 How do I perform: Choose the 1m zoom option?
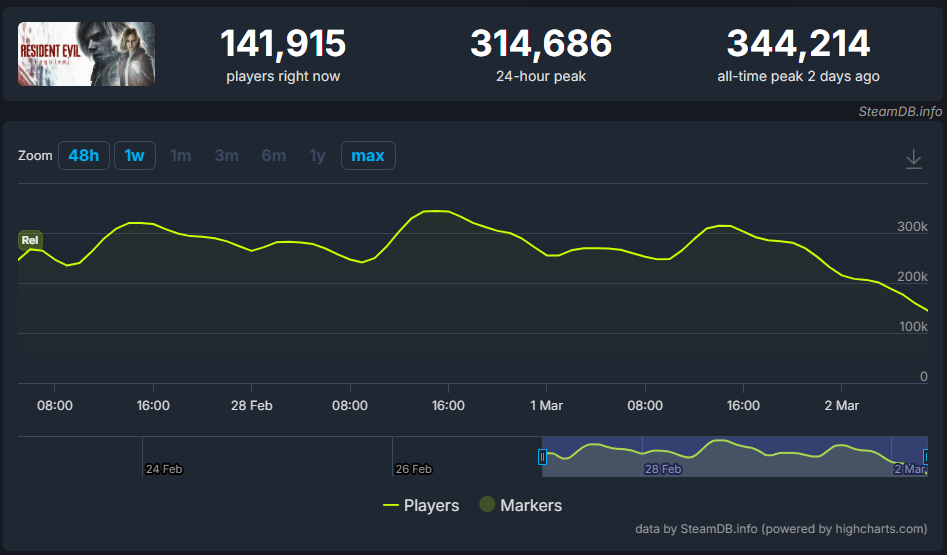pyautogui.click(x=181, y=156)
